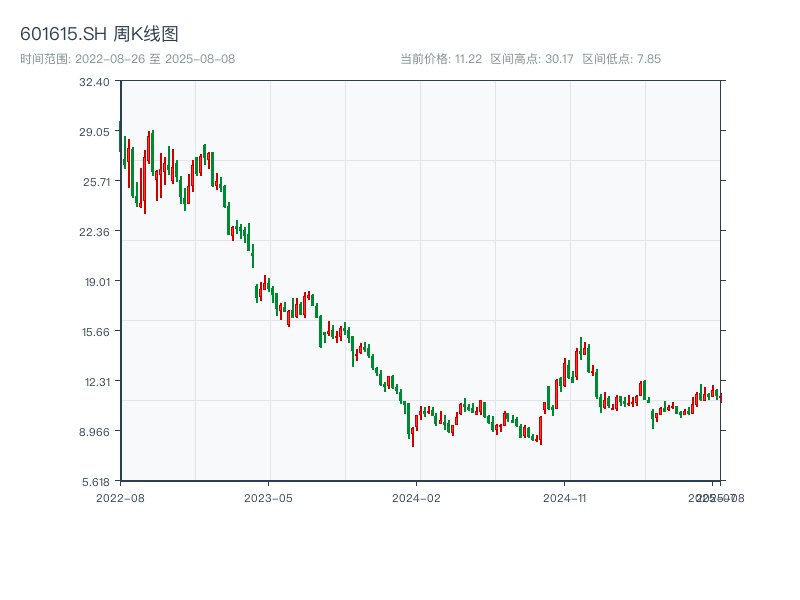Click the 601615.SH weekly K-line chart title
Screen dimensions: 800x600
pos(99,34)
